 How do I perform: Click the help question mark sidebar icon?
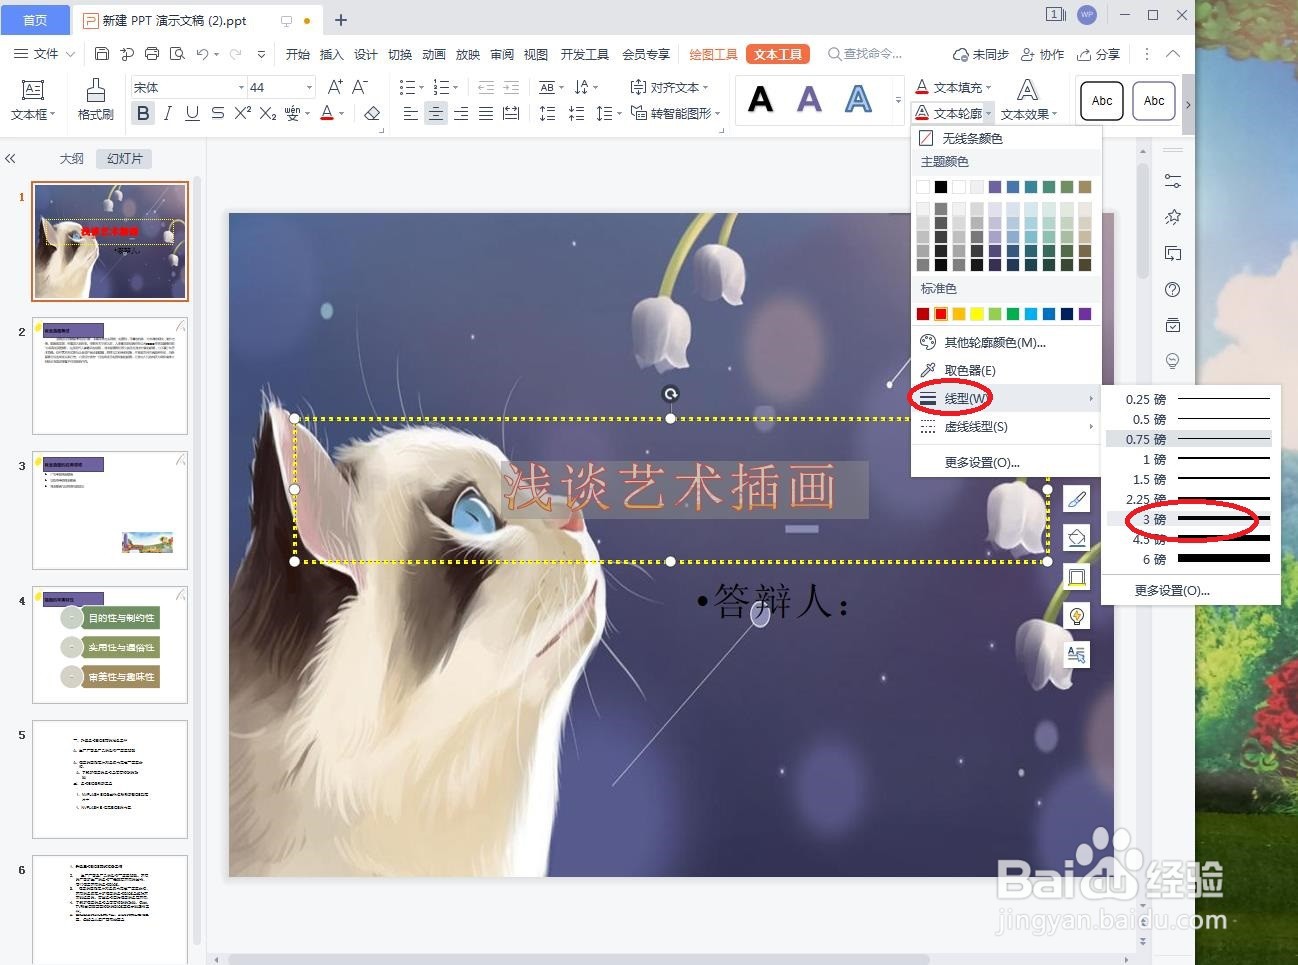pos(1173,290)
